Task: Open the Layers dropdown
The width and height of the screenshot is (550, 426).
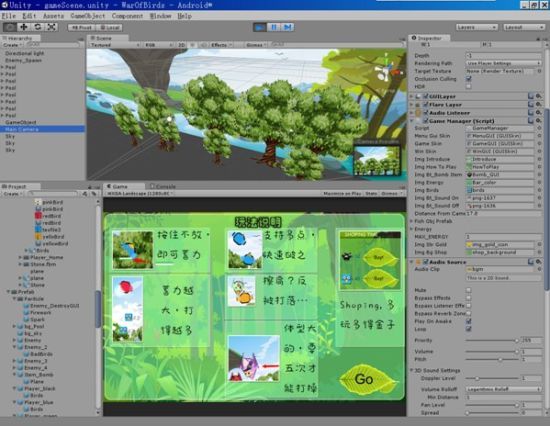Action: click(476, 27)
